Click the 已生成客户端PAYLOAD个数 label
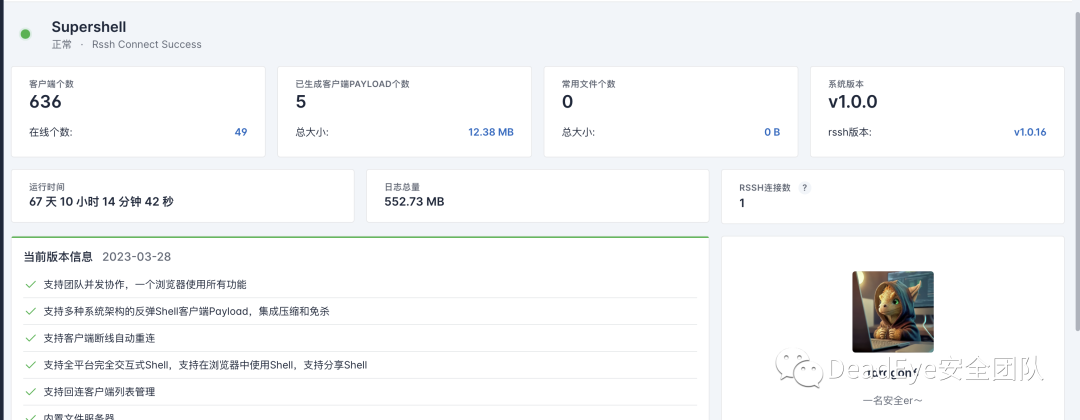The image size is (1080, 420). tap(352, 83)
